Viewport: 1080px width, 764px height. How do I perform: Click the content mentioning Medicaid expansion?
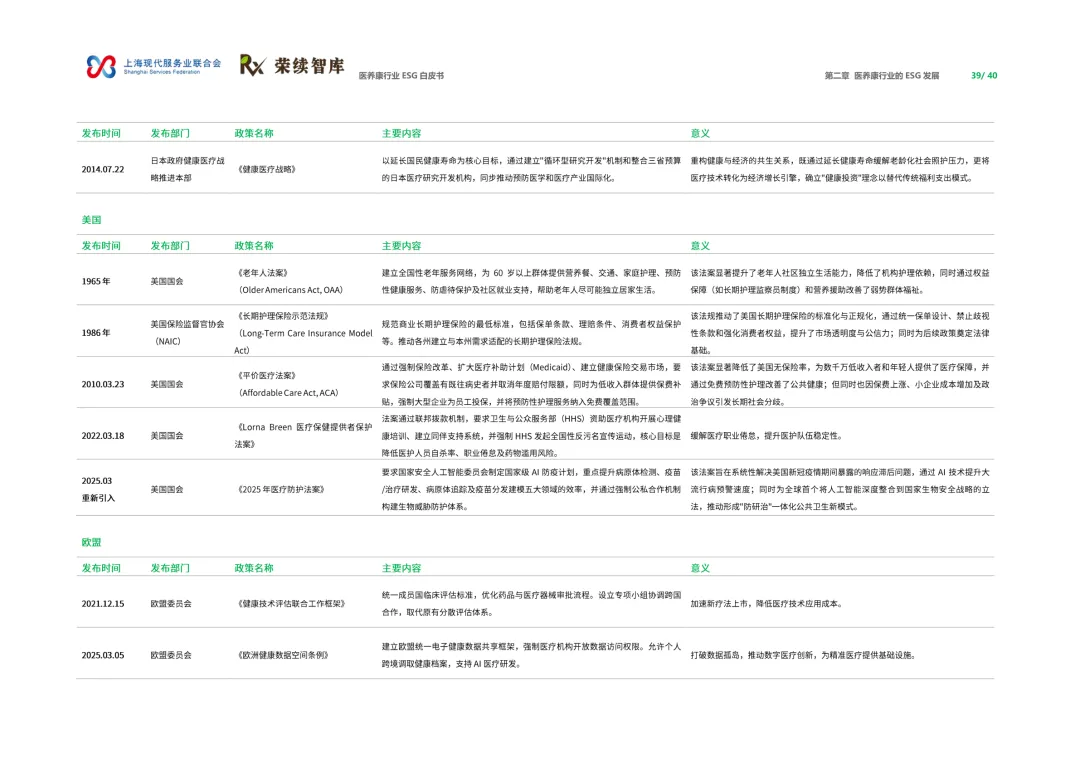(531, 384)
